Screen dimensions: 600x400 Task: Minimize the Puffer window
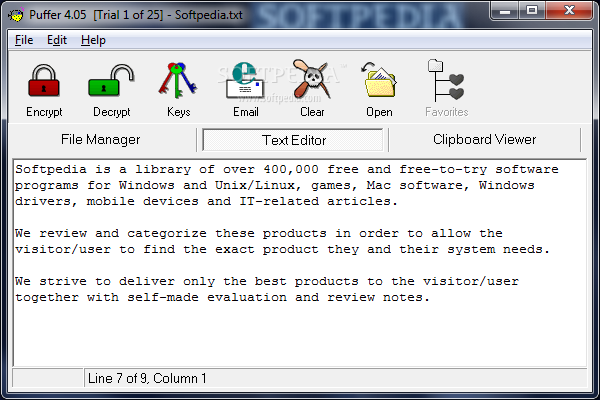(505, 11)
